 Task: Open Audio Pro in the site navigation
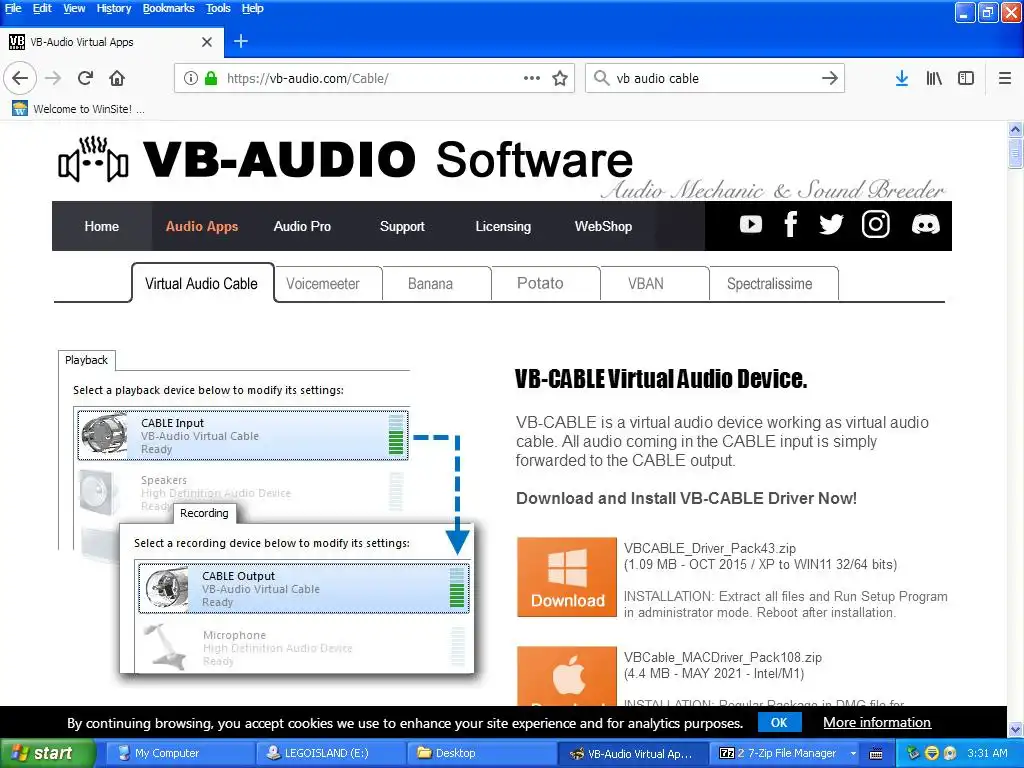pyautogui.click(x=302, y=226)
